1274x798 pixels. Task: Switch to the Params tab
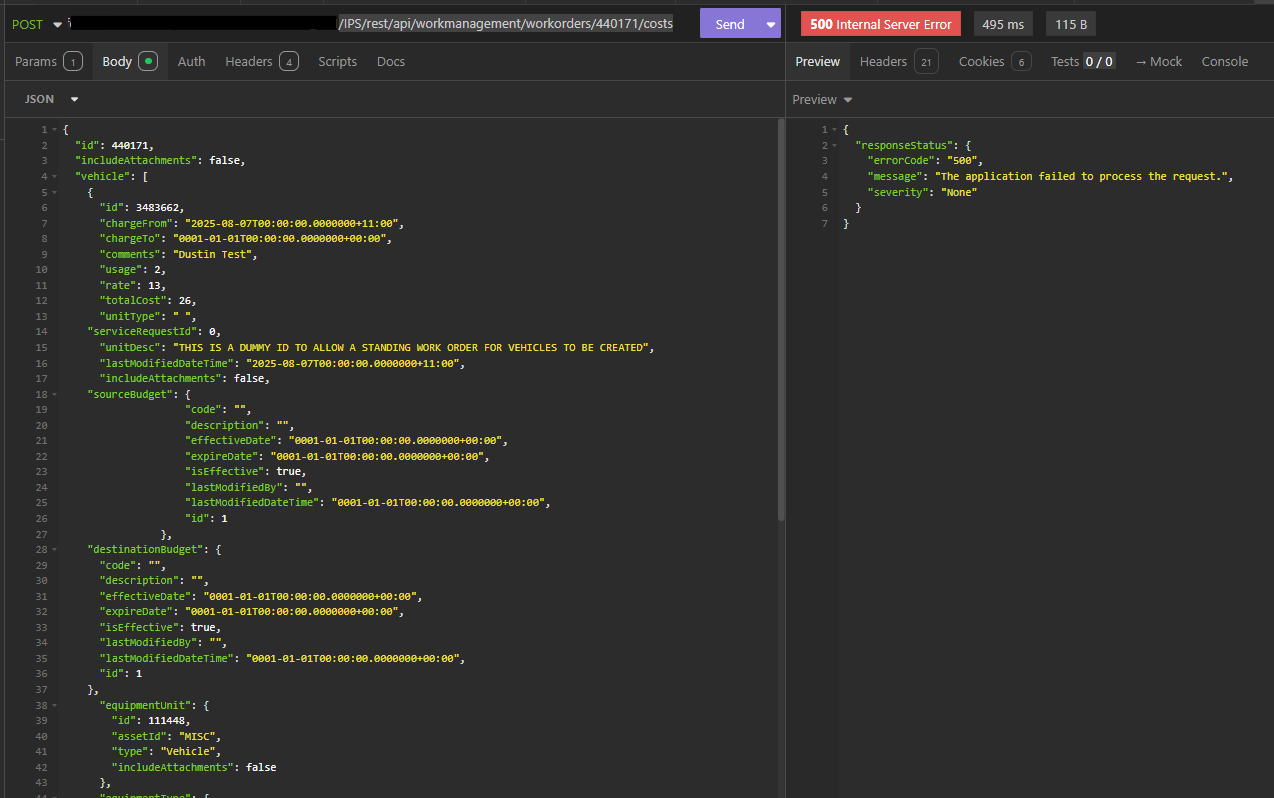(x=48, y=62)
